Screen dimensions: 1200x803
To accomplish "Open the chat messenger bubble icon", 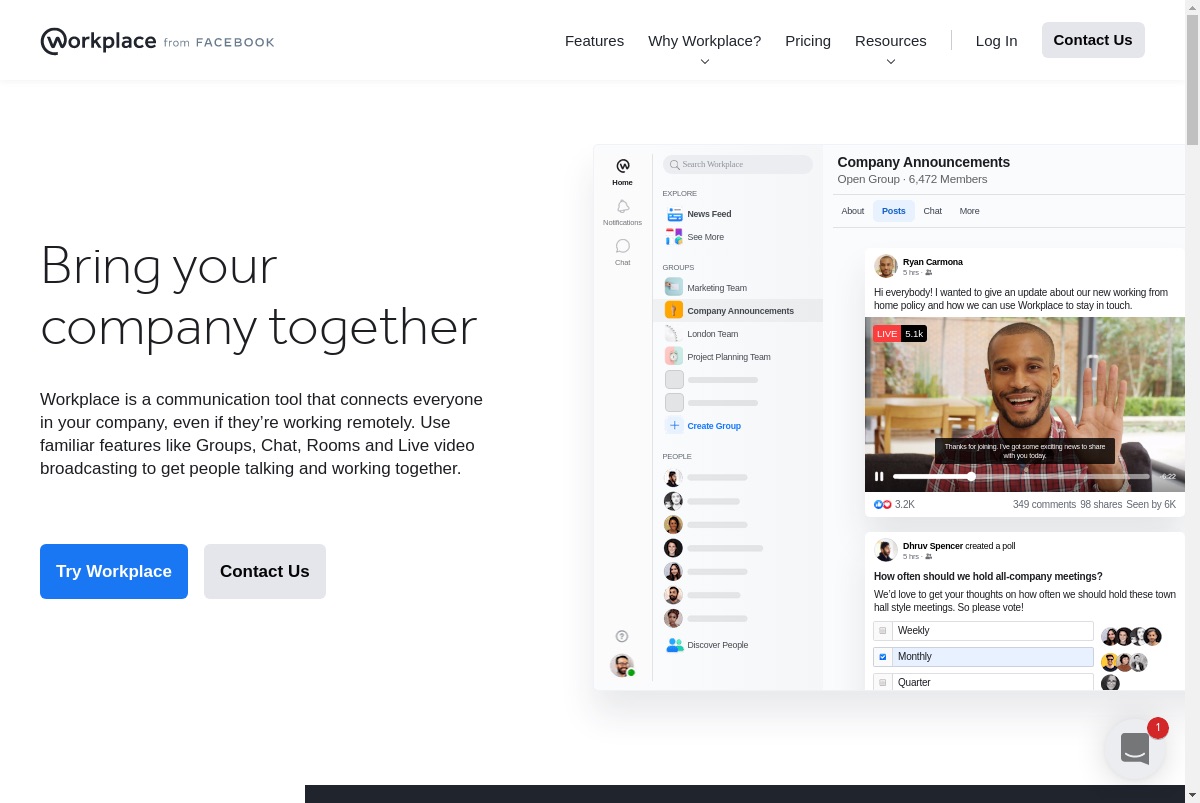I will coord(1135,749).
